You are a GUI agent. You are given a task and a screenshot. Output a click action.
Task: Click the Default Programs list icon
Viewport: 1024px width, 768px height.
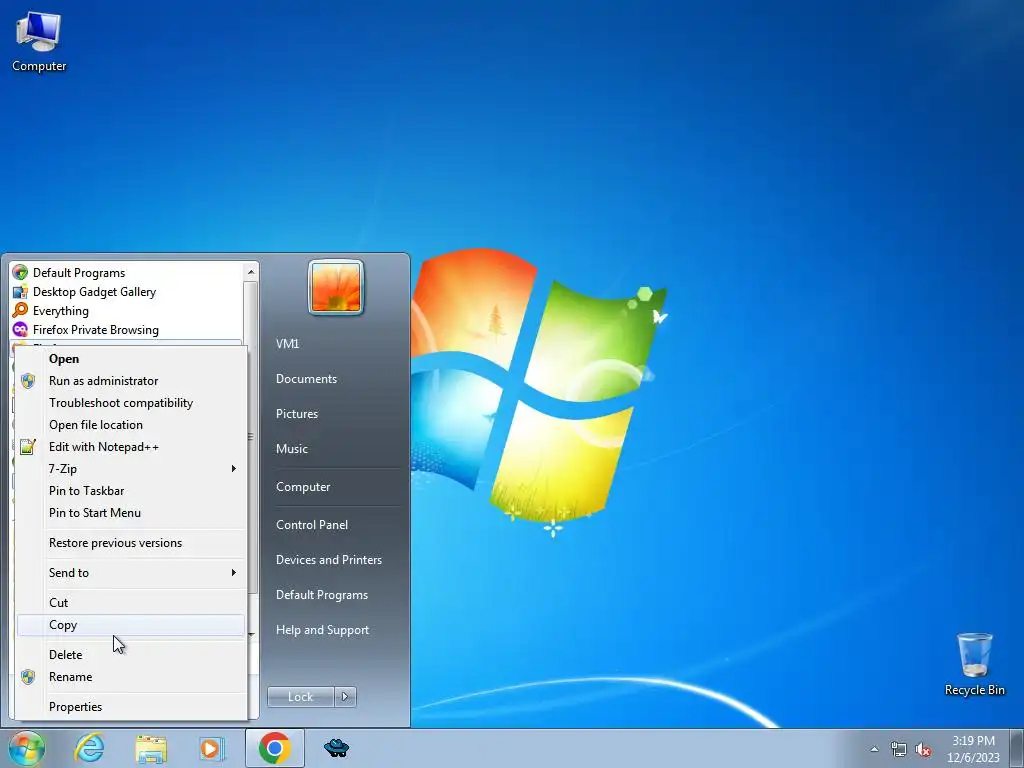[20, 272]
